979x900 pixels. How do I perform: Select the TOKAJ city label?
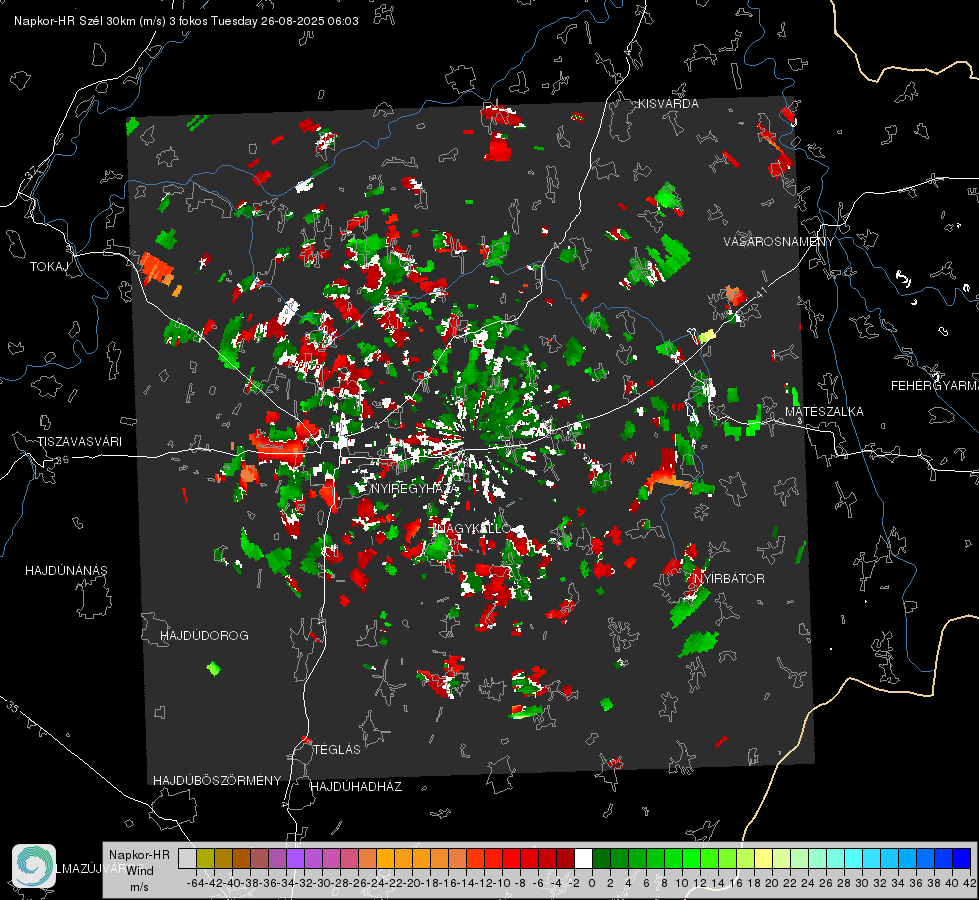tap(49, 267)
